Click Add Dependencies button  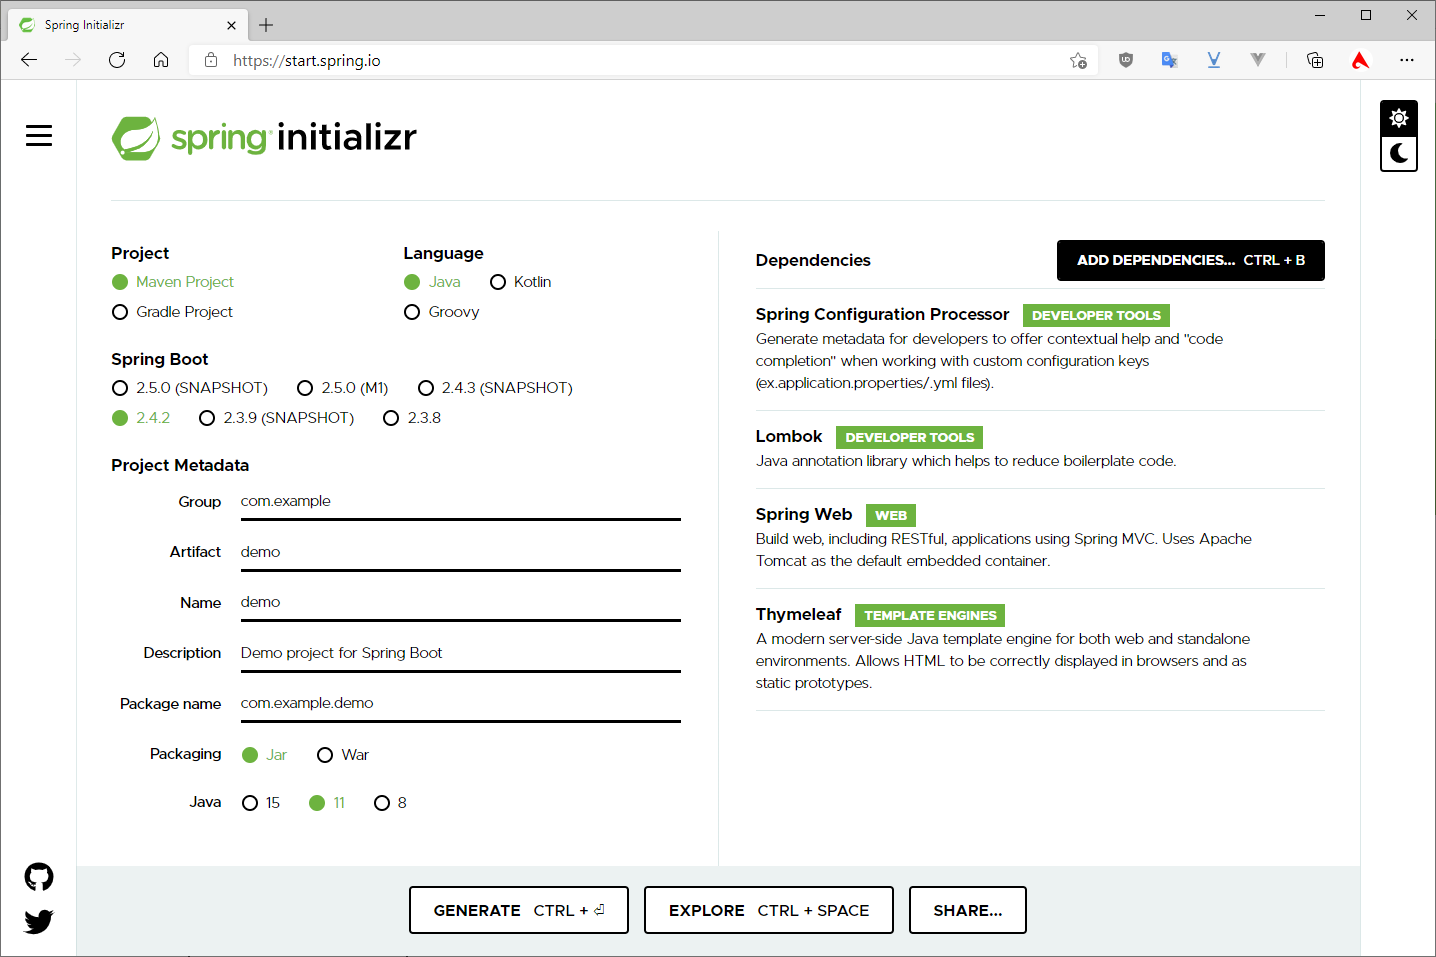coord(1191,260)
